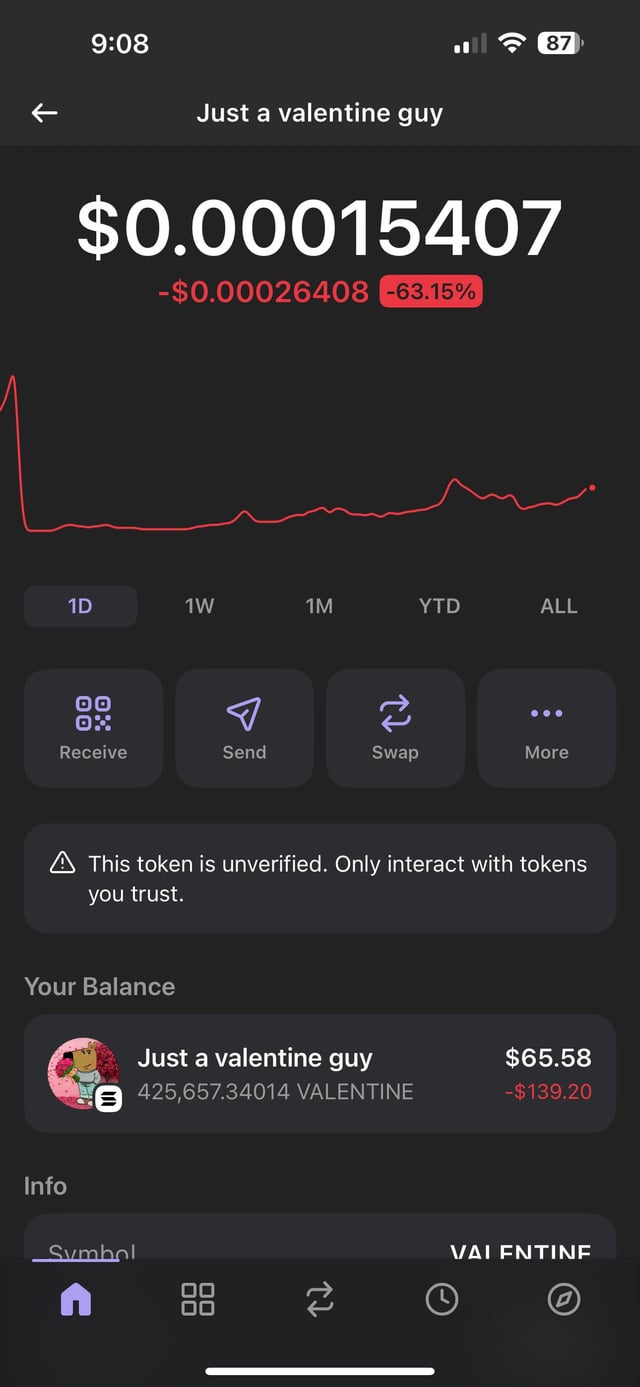Tap the -63.15% price change badge
The height and width of the screenshot is (1387, 640).
[431, 292]
